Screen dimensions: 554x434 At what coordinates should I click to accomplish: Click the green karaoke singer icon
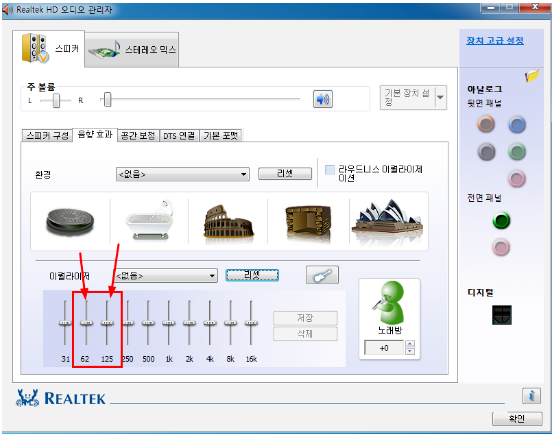point(389,303)
